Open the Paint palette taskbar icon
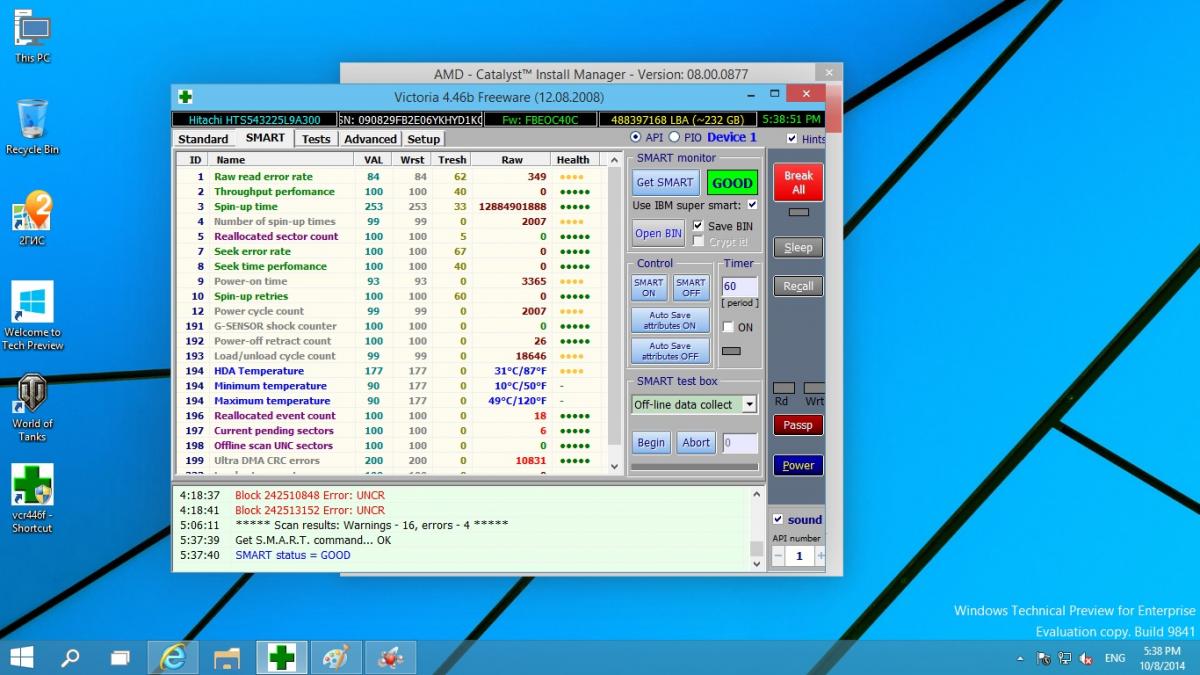Image resolution: width=1200 pixels, height=675 pixels. click(336, 657)
